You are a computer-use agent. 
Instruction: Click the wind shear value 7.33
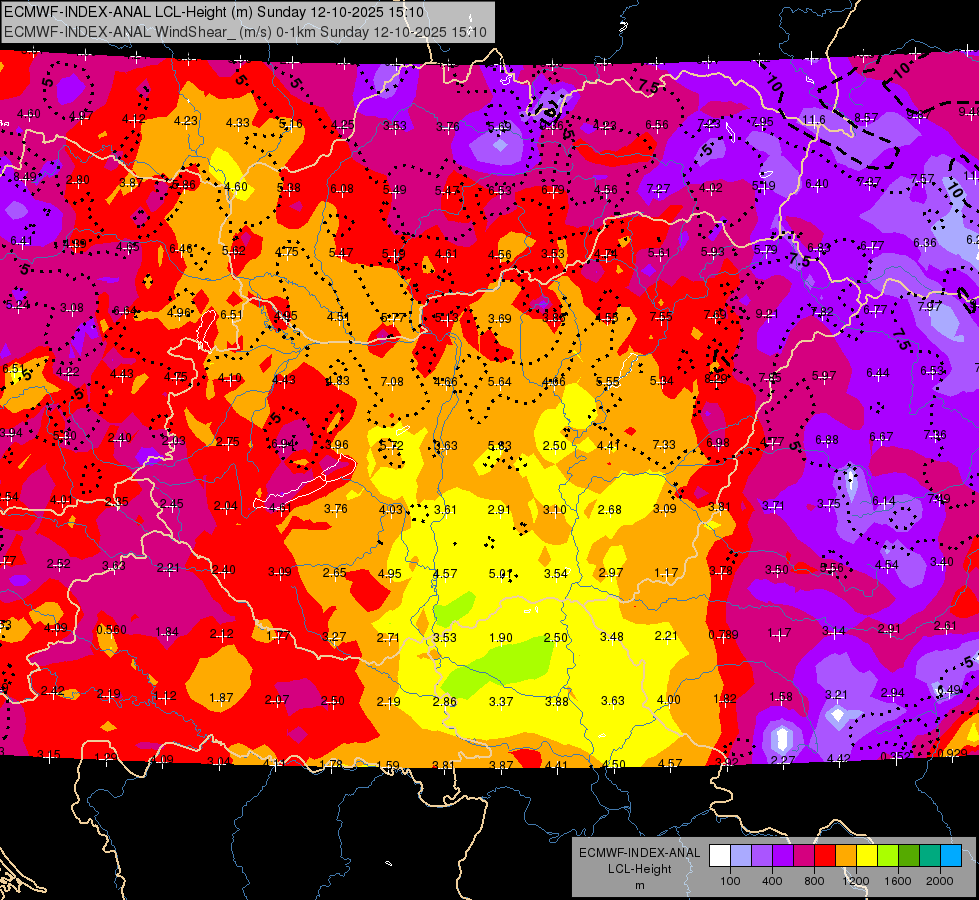click(x=664, y=445)
